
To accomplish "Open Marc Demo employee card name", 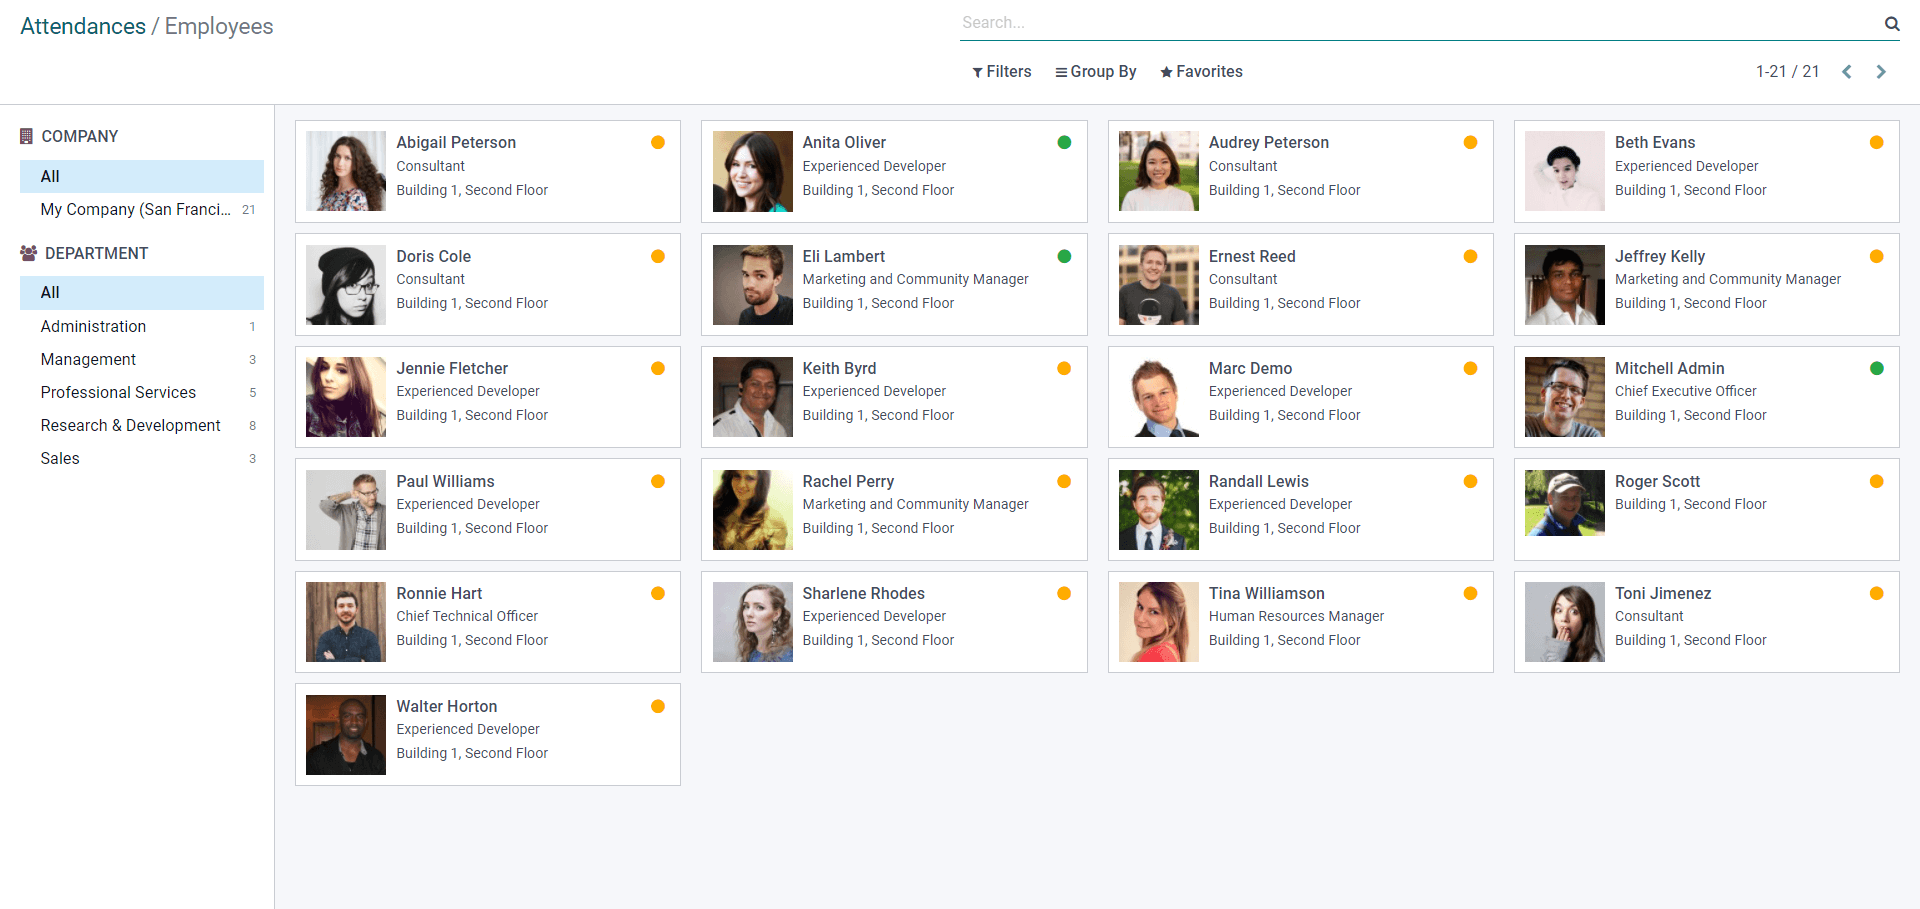I will 1250,368.
